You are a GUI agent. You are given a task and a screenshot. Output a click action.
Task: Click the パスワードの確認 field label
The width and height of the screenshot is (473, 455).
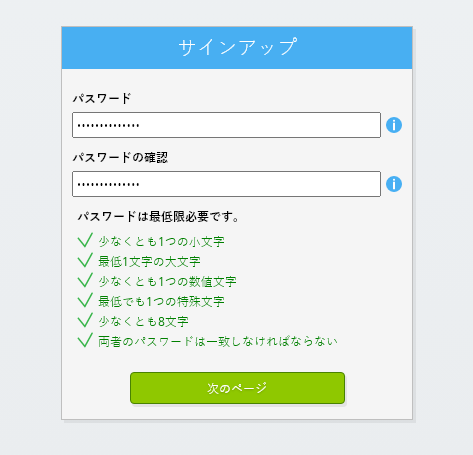coord(120,157)
